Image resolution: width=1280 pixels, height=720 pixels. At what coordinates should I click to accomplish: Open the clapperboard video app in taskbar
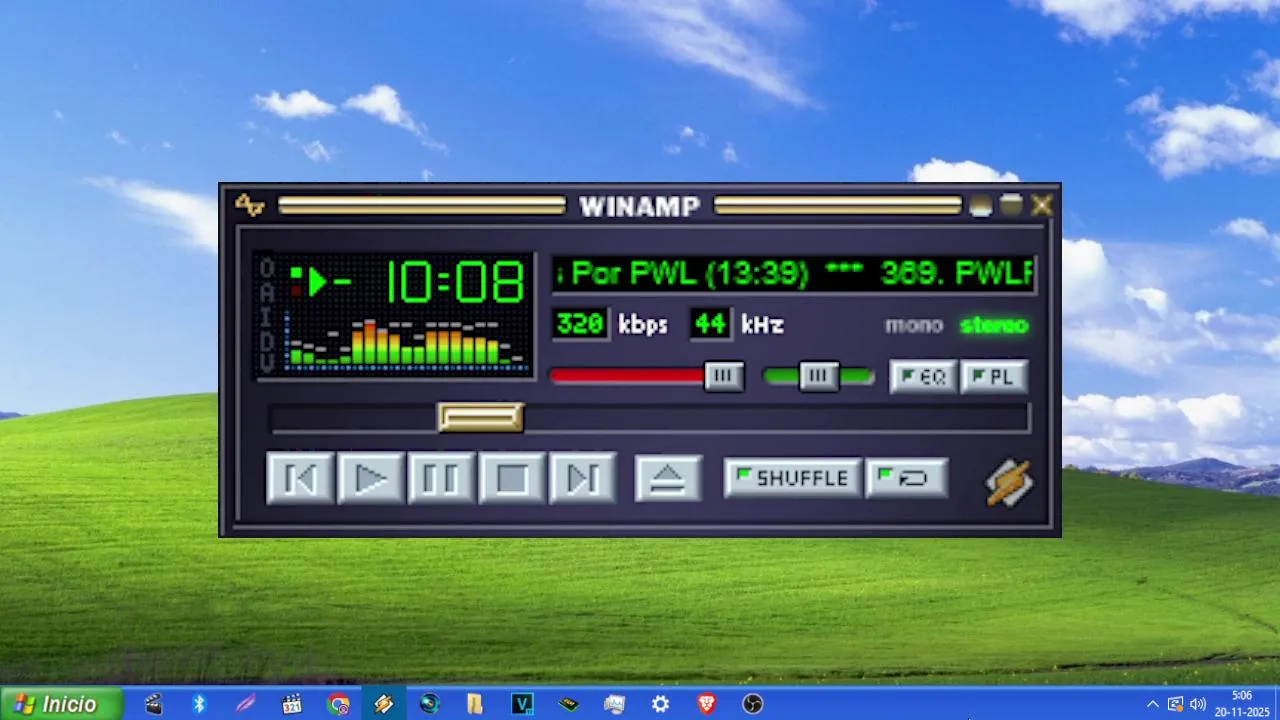tap(153, 704)
